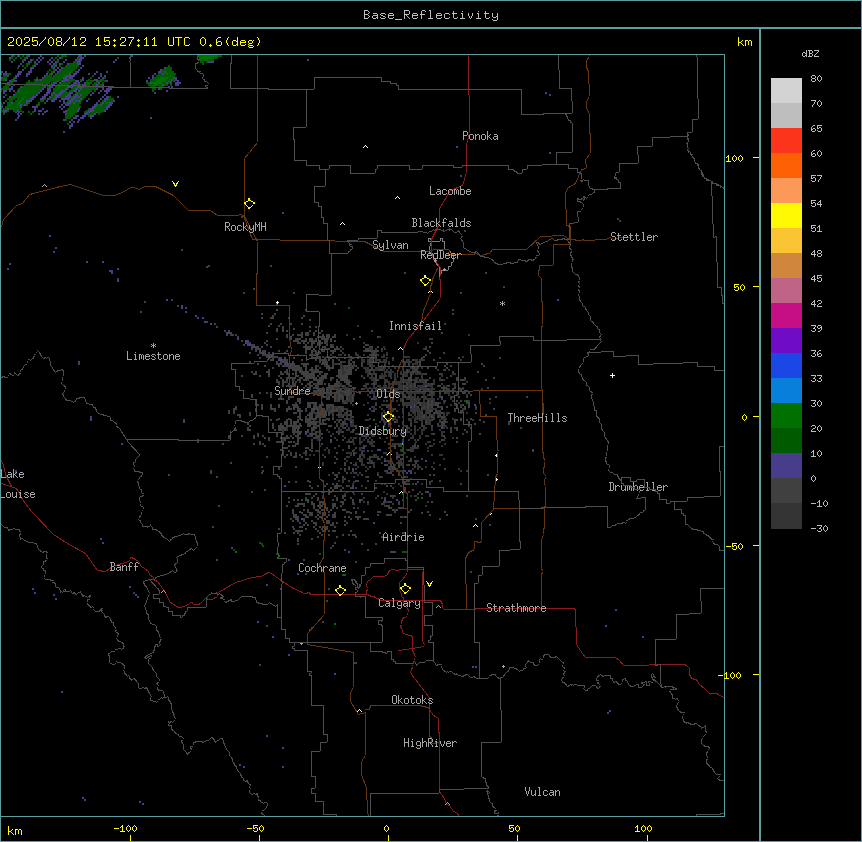The height and width of the screenshot is (842, 862).
Task: Click the Lacombe map label
Action: 450,191
